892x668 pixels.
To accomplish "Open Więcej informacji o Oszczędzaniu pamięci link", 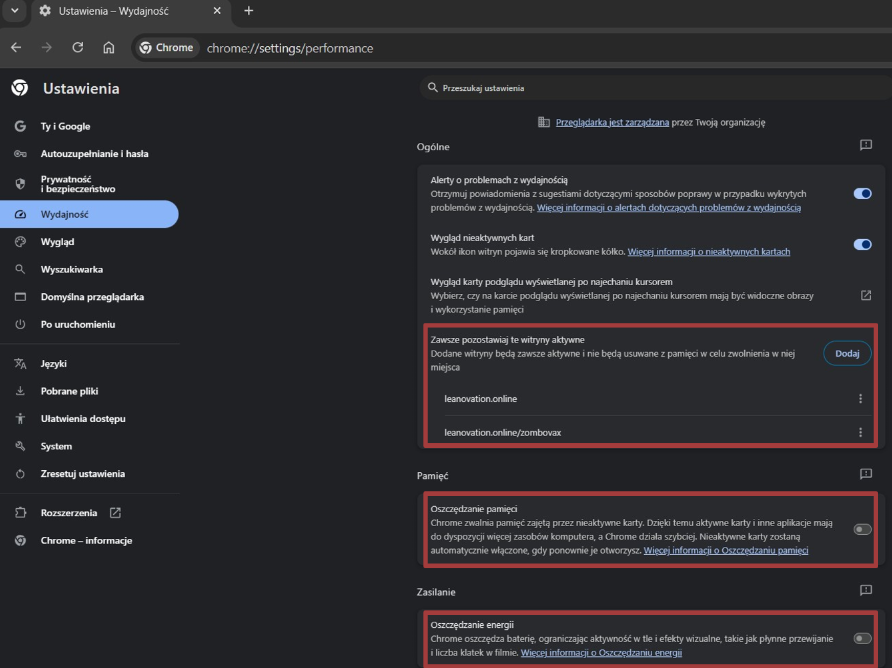I will [726, 550].
